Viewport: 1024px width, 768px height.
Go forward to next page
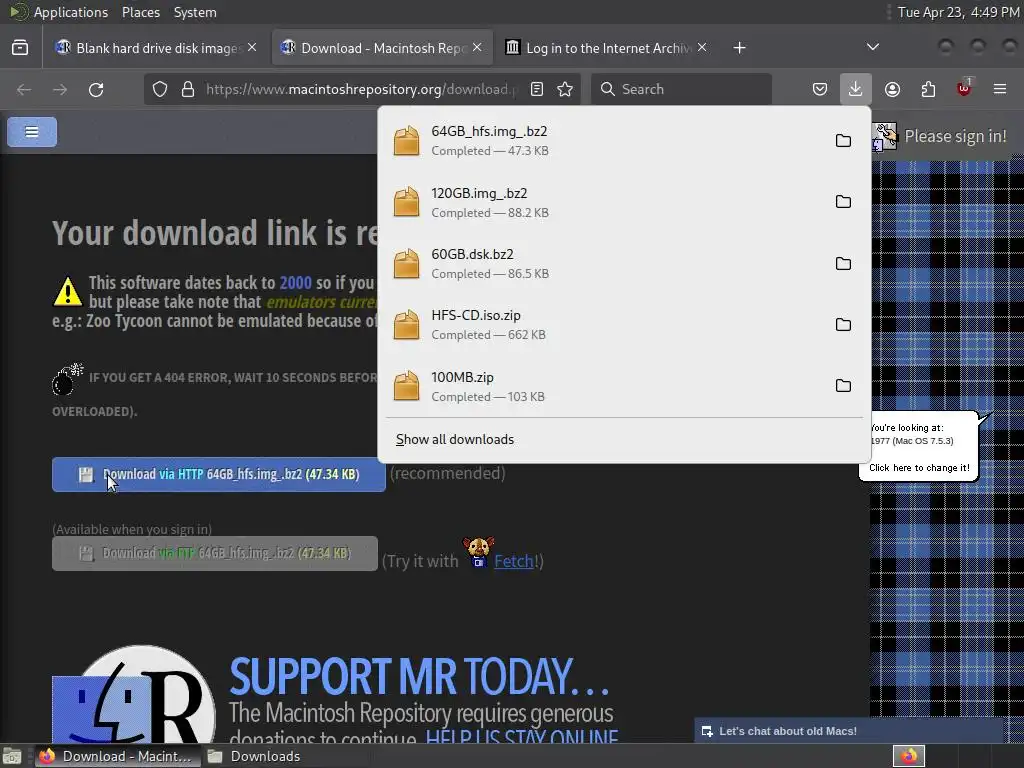coord(60,89)
